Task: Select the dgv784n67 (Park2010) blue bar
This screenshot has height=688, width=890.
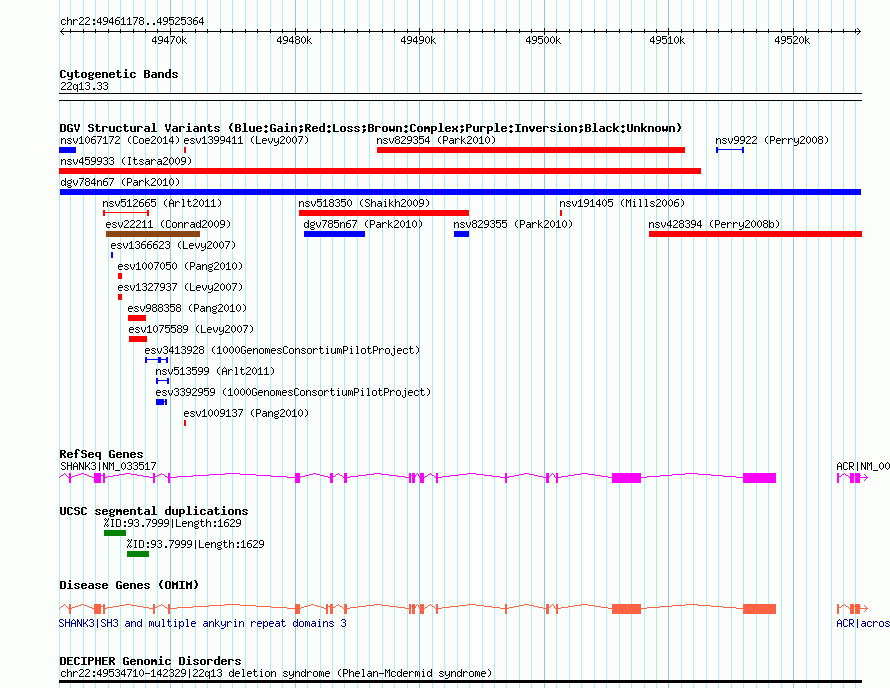Action: 460,192
